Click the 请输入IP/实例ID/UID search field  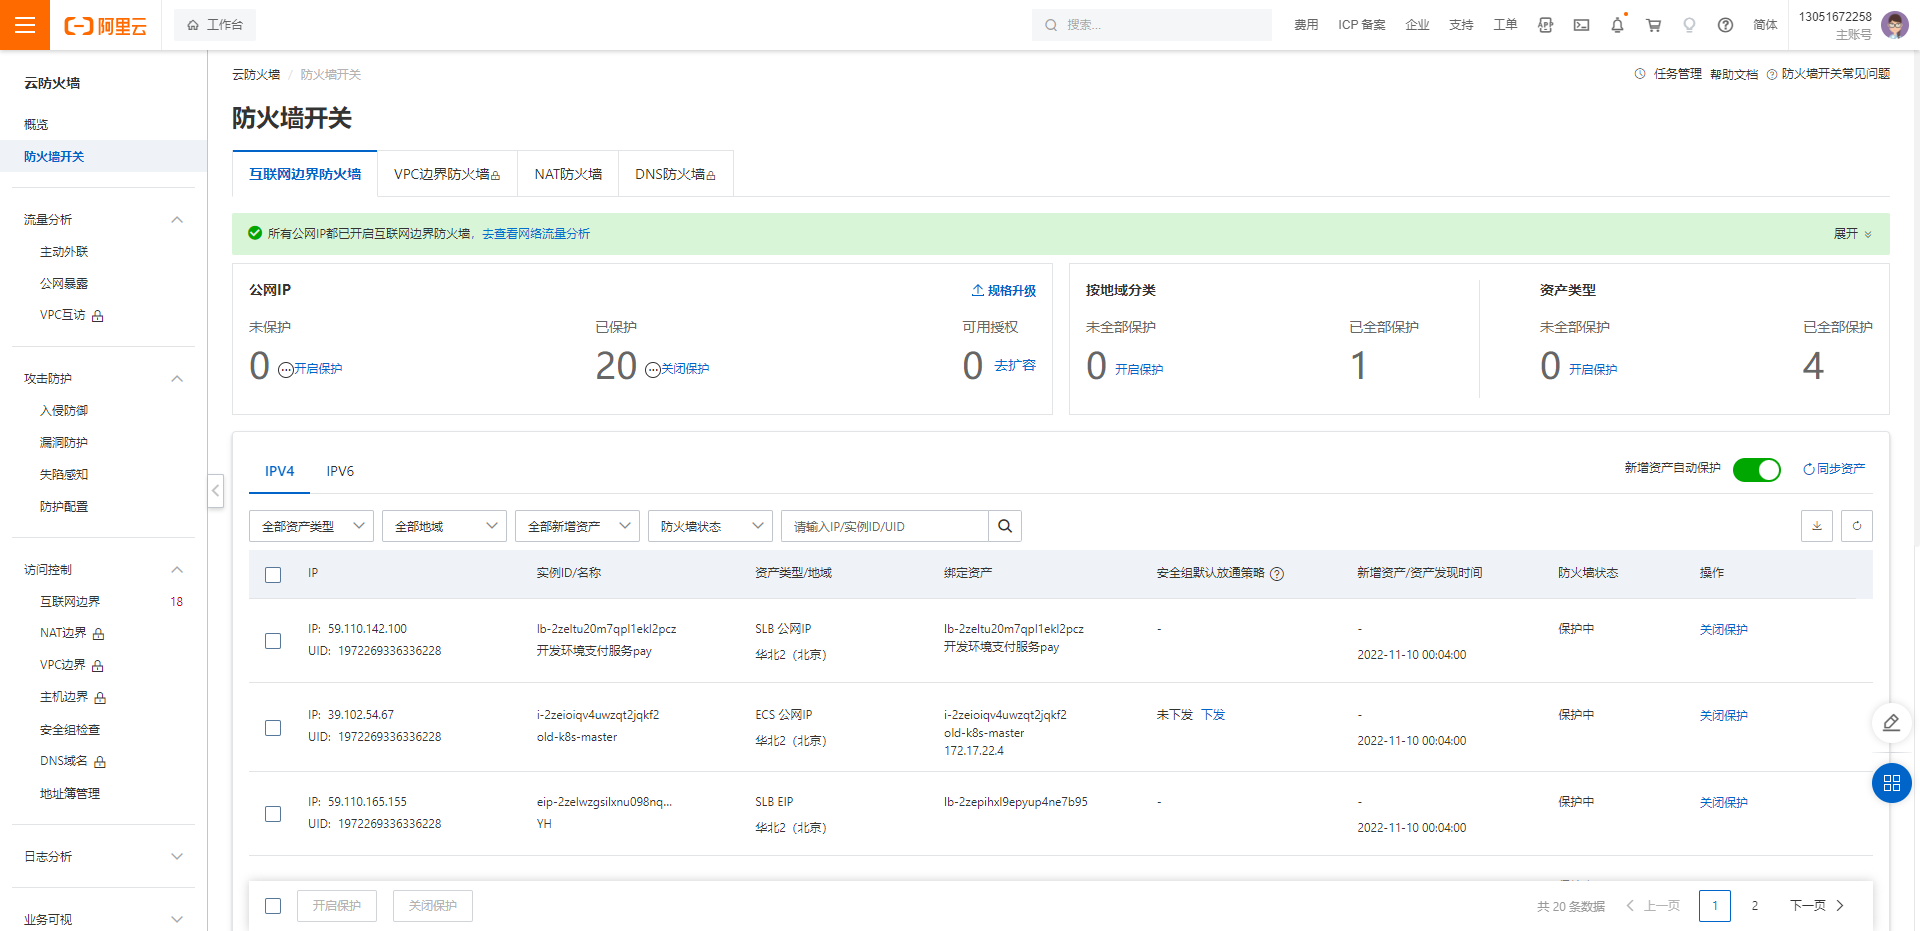885,526
